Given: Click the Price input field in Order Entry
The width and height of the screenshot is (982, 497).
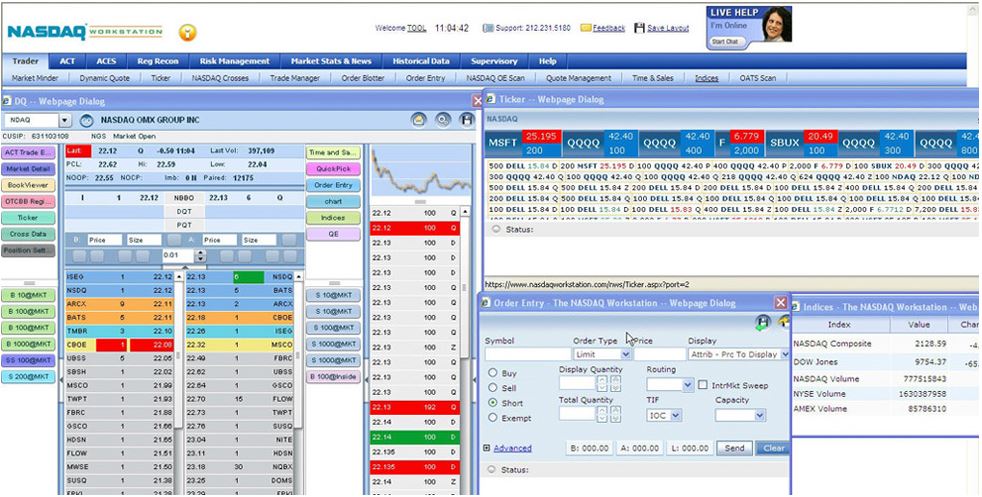Looking at the screenshot, I should pyautogui.click(x=659, y=354).
